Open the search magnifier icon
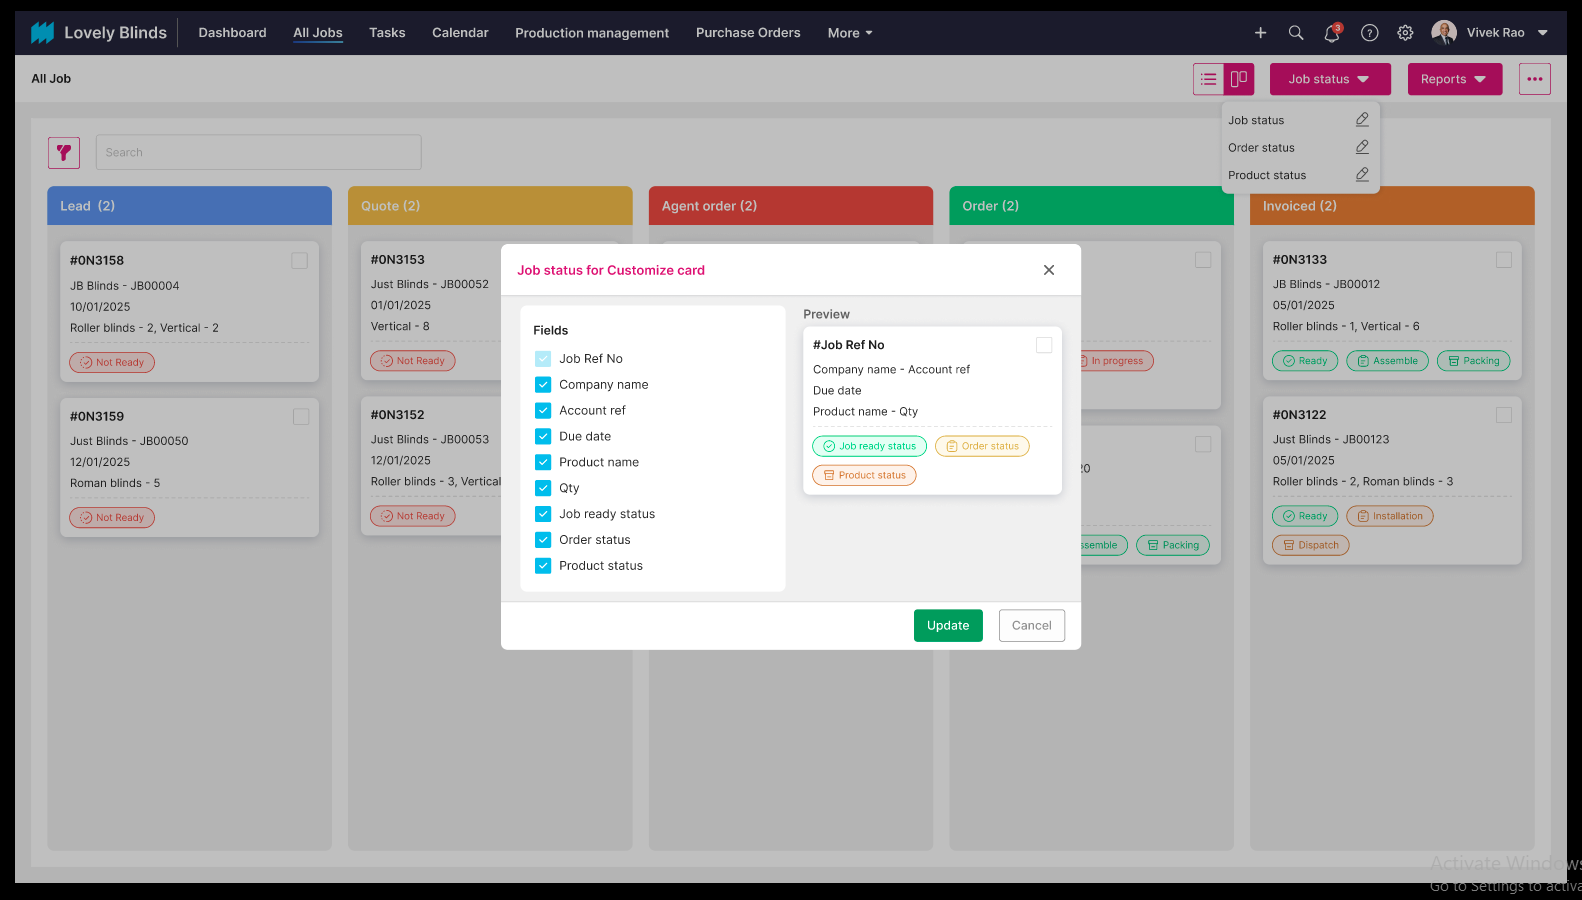1582x900 pixels. tap(1296, 33)
